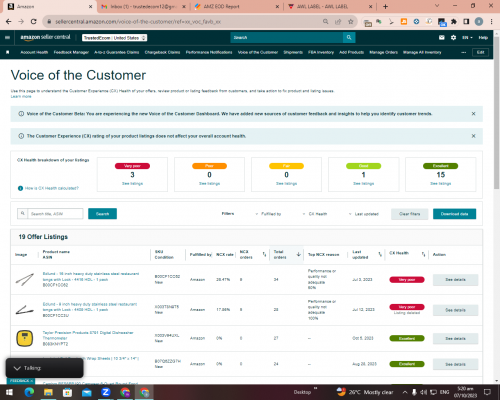Image resolution: width=500 pixels, height=400 pixels.
Task: Open A-to-z Guarantee Claims
Action: tap(116, 52)
